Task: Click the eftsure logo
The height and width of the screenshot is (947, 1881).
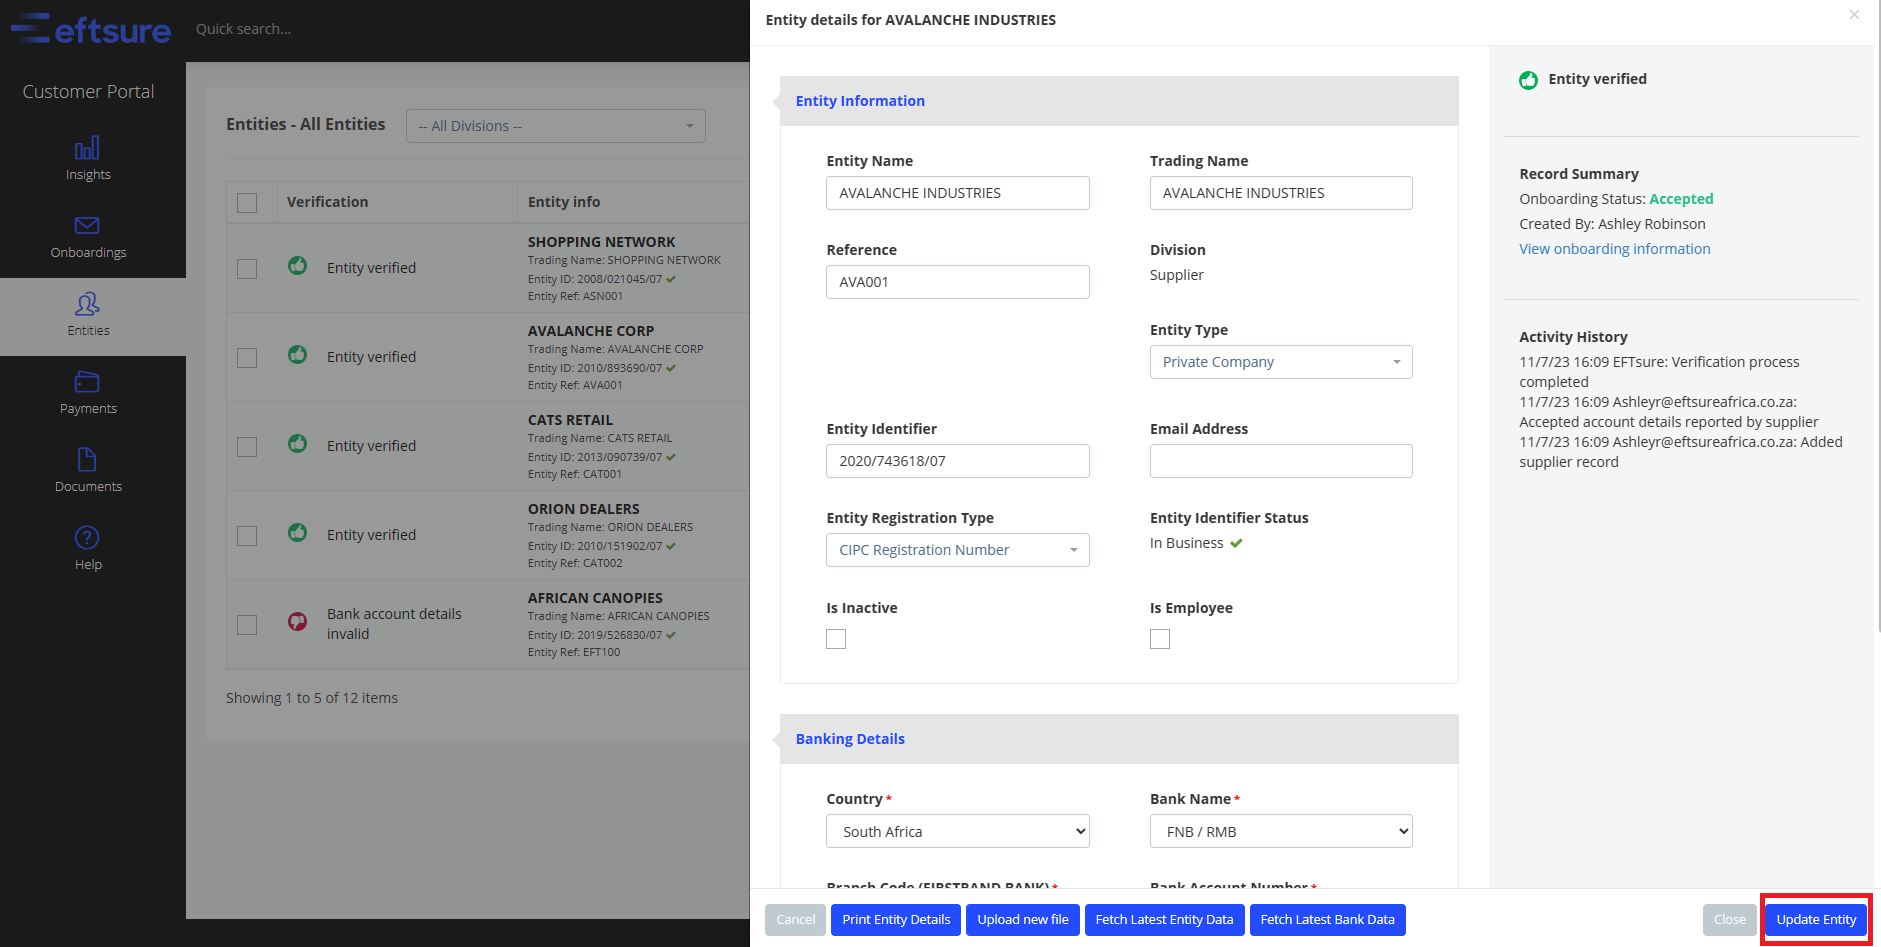Action: point(91,29)
